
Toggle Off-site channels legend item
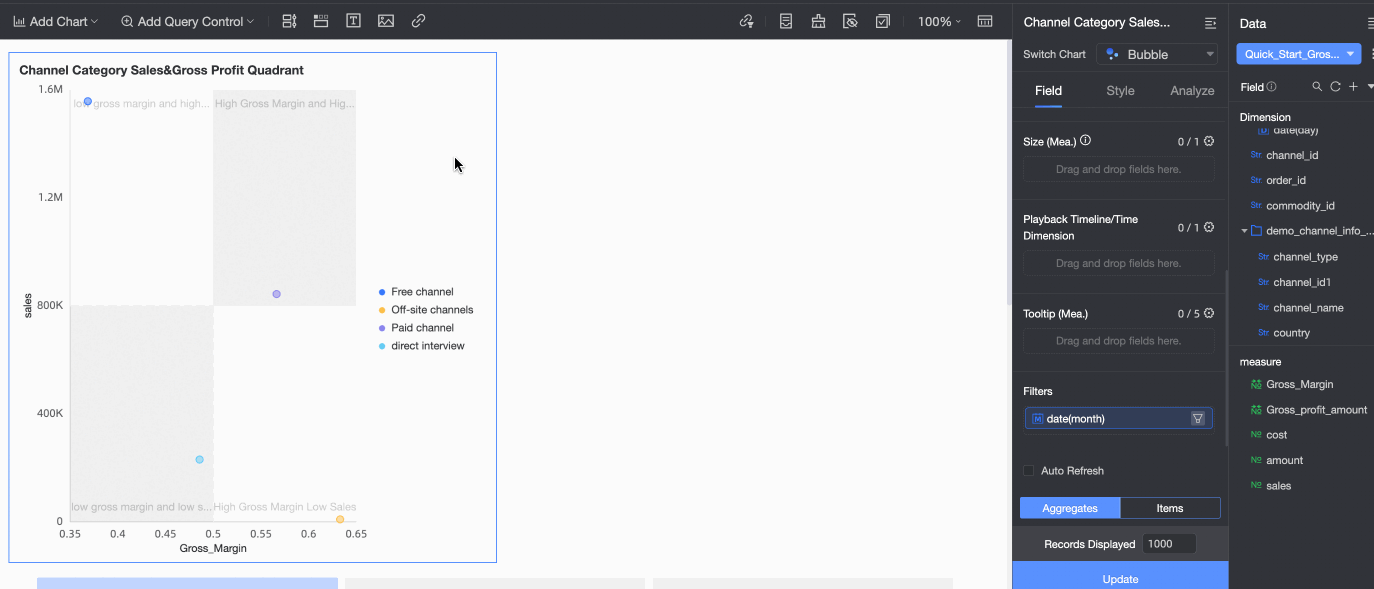(x=426, y=310)
